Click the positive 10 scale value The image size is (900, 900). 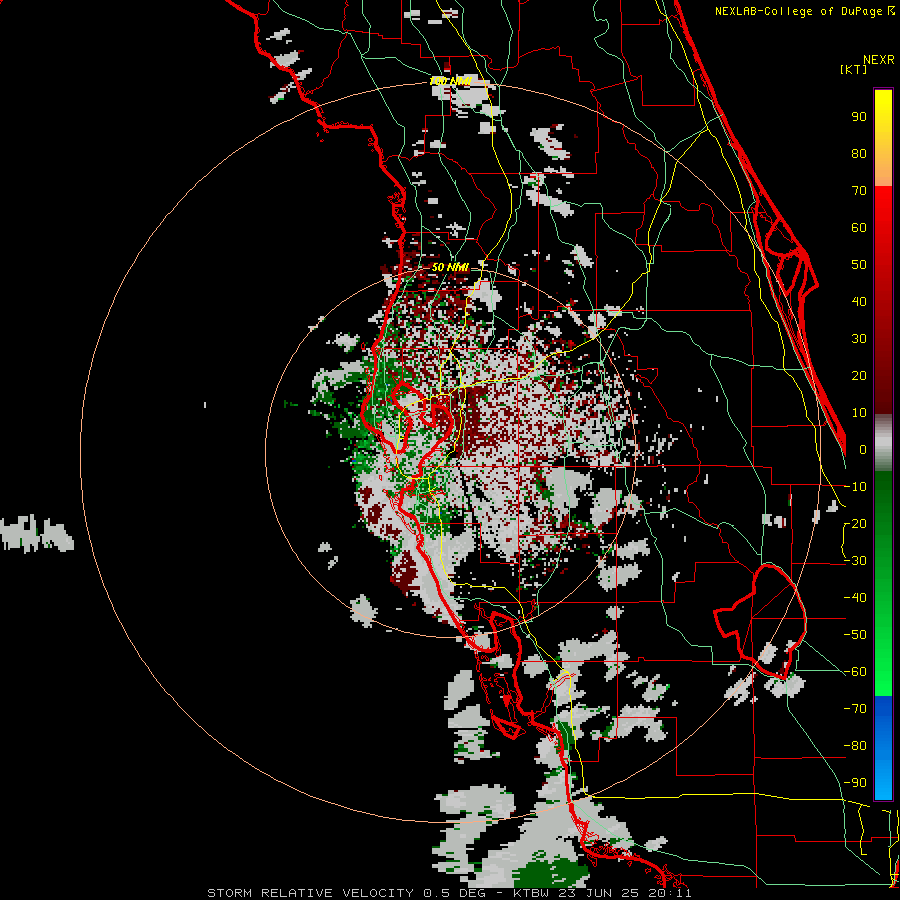point(859,413)
